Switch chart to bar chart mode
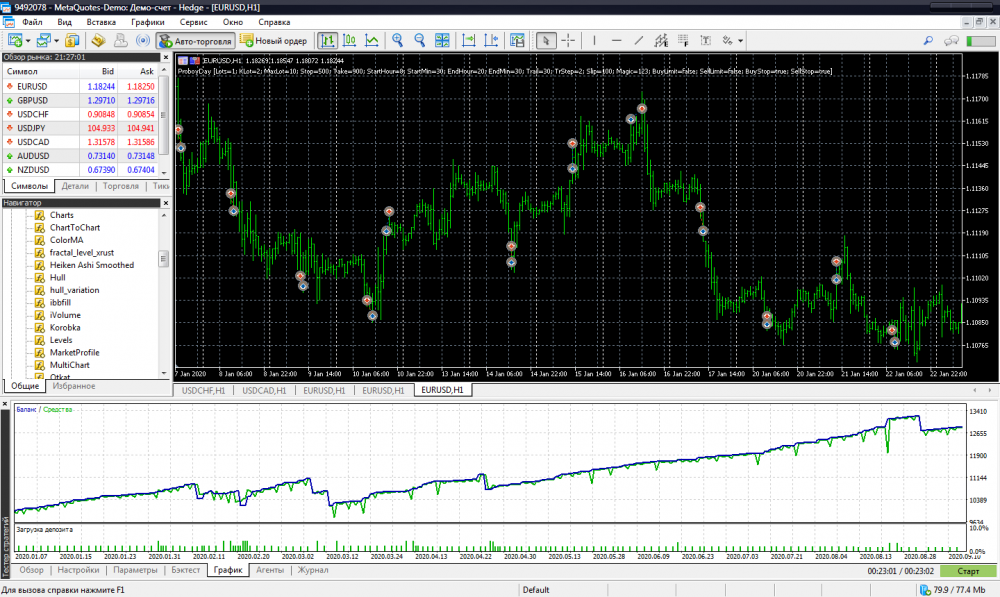 [x=327, y=41]
